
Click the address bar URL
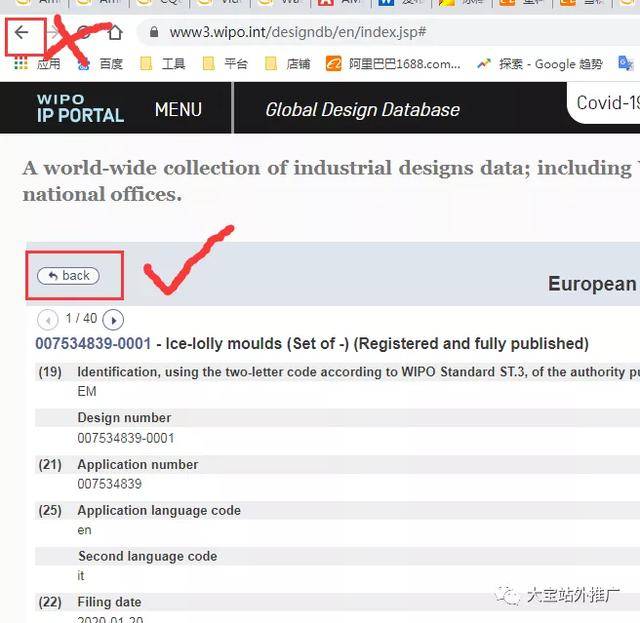pos(298,32)
